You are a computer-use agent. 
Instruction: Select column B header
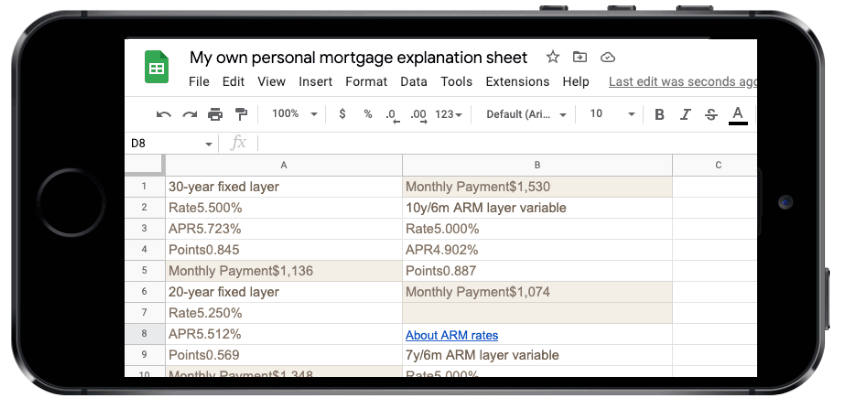click(537, 165)
